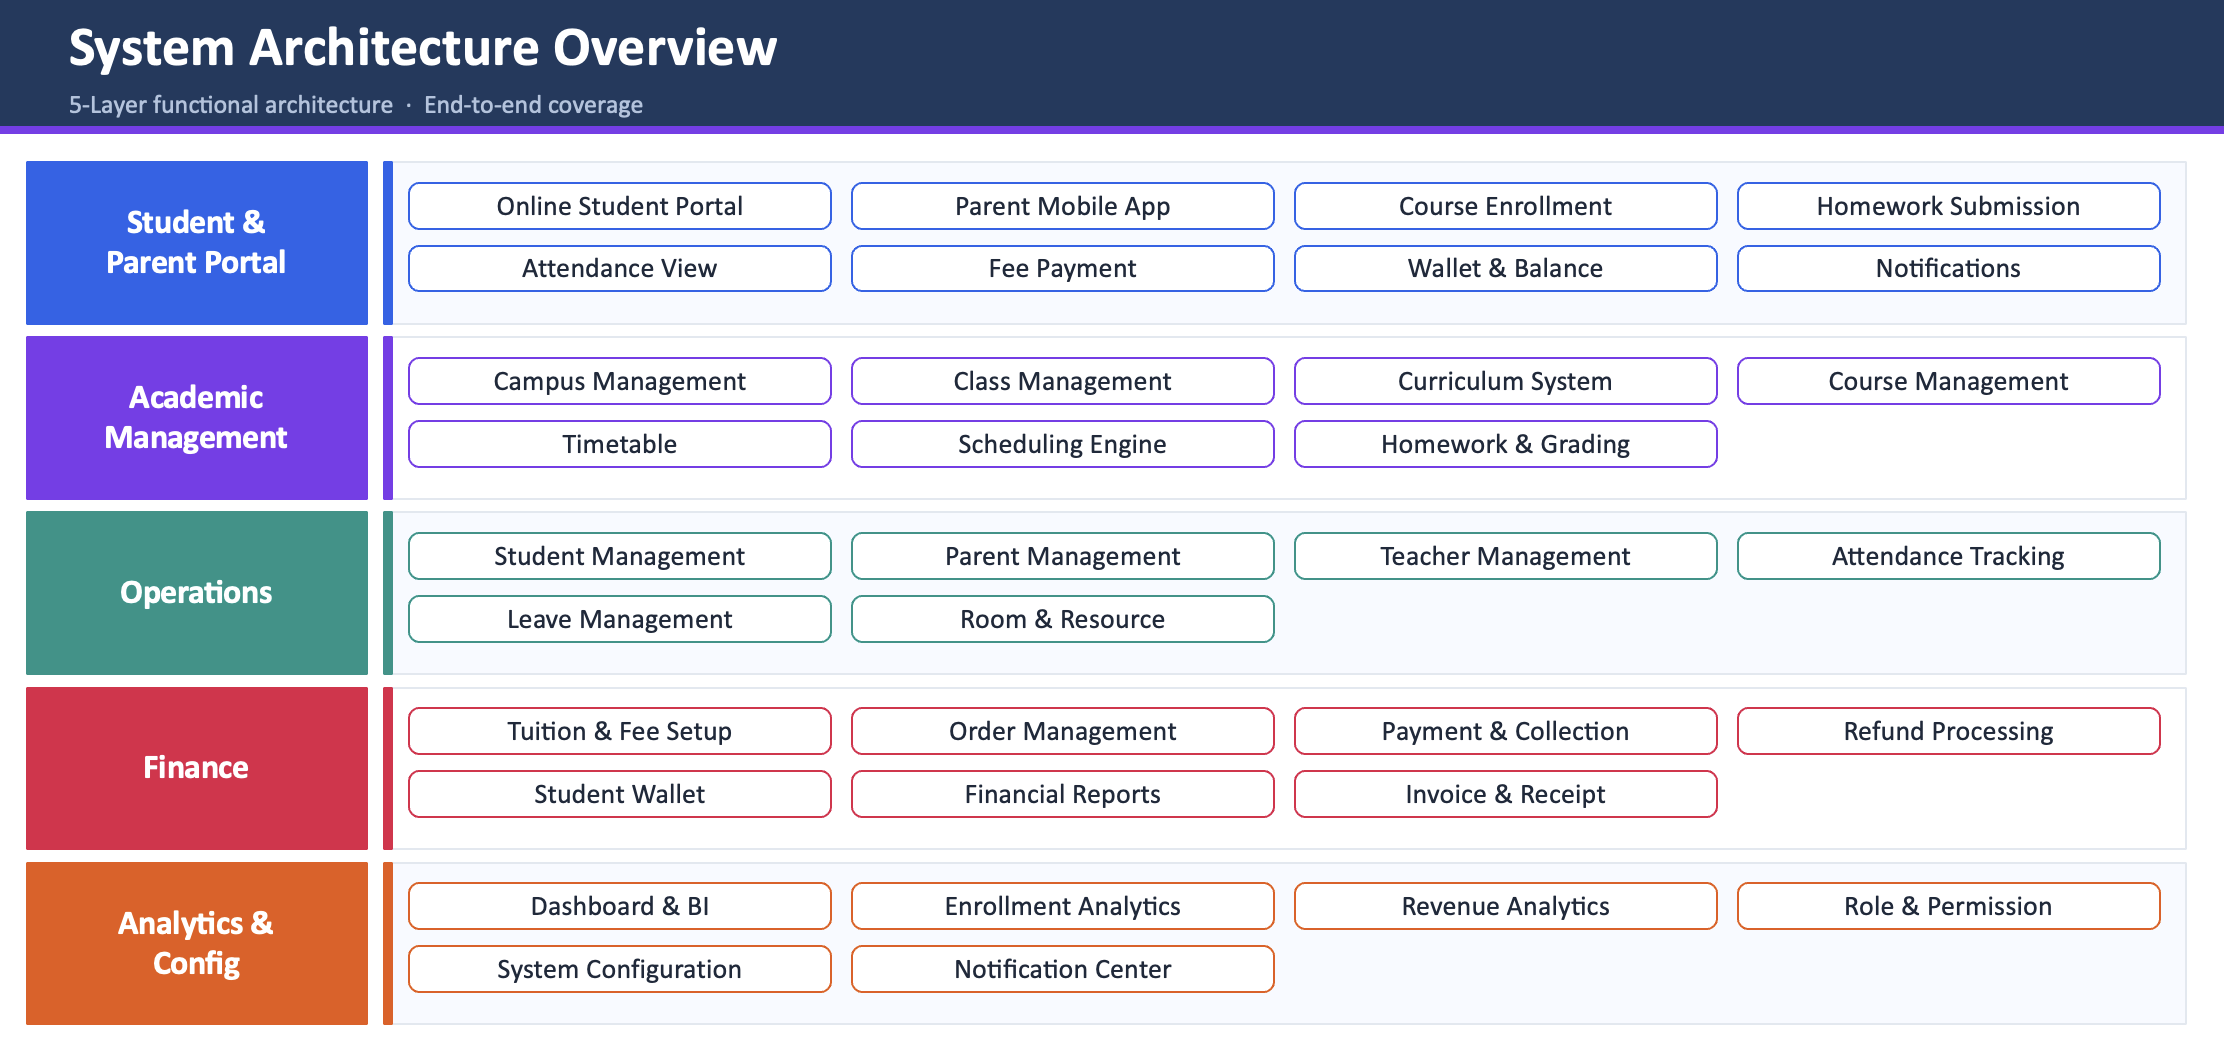The height and width of the screenshot is (1050, 2224).
Task: Open the Course Enrollment module
Action: pyautogui.click(x=1505, y=206)
